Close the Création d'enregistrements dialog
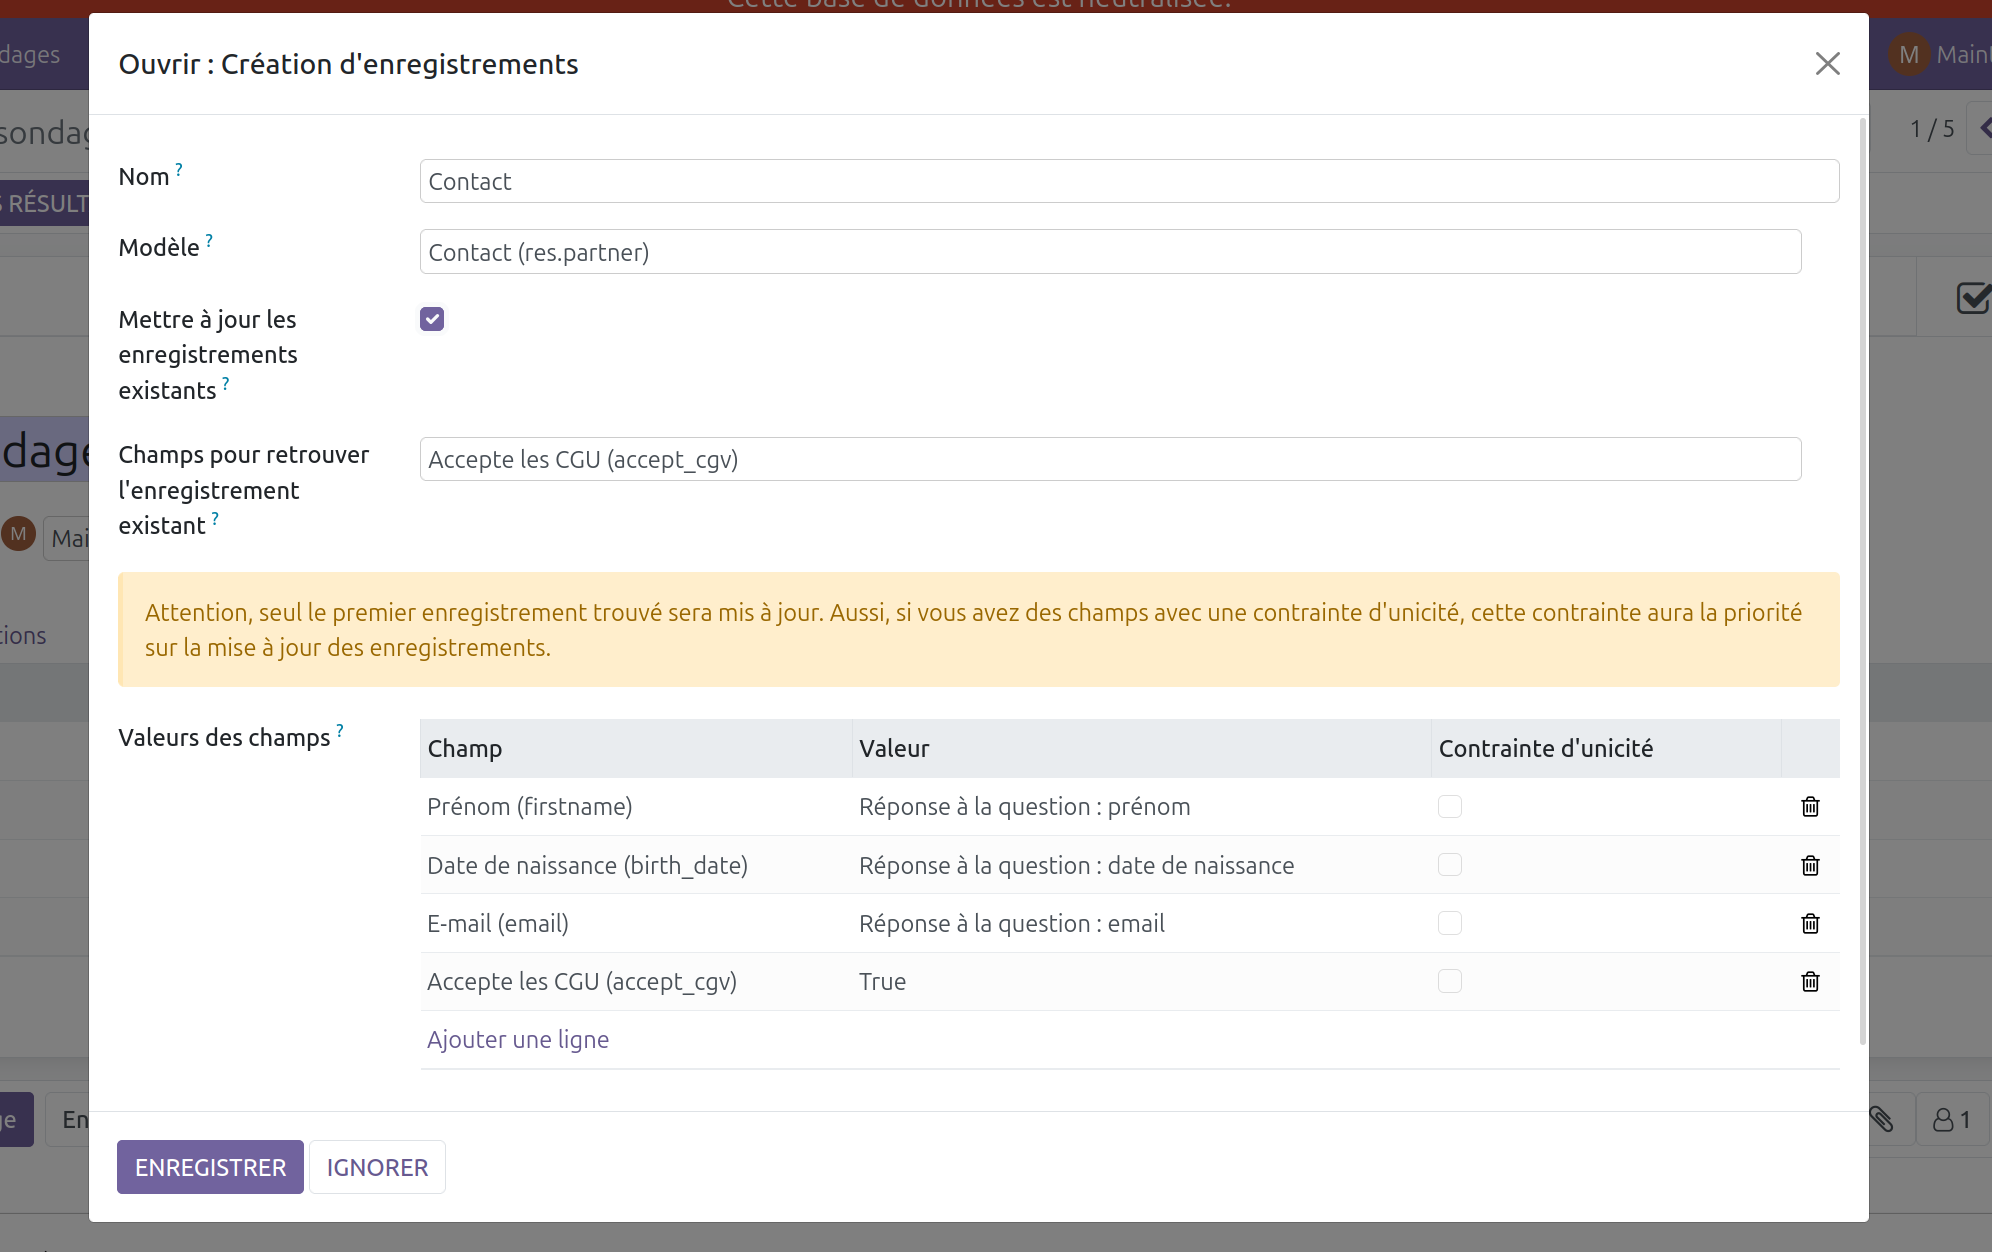Screen dimensions: 1992x1252 point(1827,64)
